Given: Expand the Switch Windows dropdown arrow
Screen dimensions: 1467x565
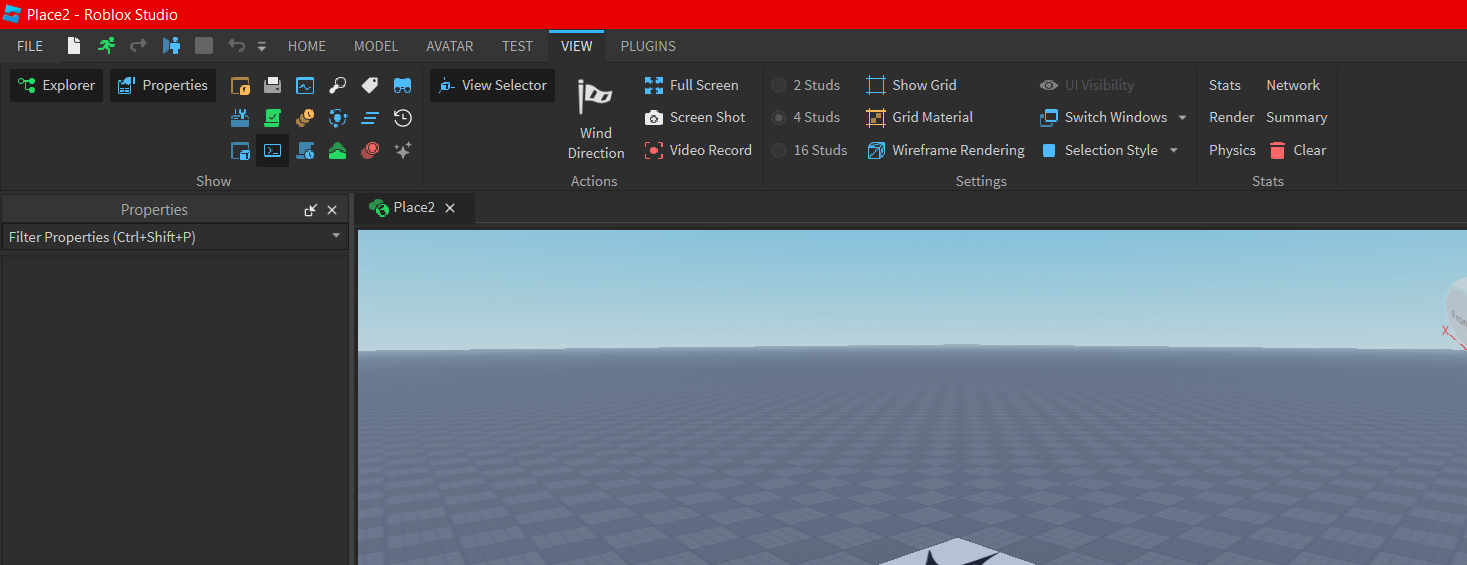Looking at the screenshot, I should (1182, 118).
